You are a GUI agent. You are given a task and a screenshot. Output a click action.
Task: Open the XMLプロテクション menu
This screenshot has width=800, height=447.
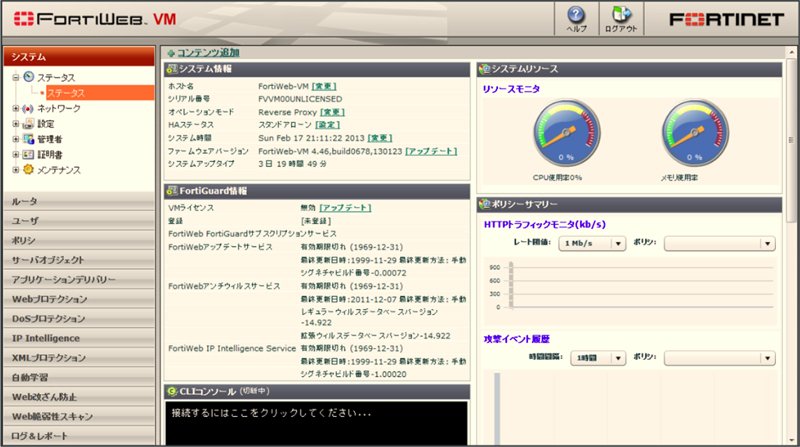(x=79, y=358)
